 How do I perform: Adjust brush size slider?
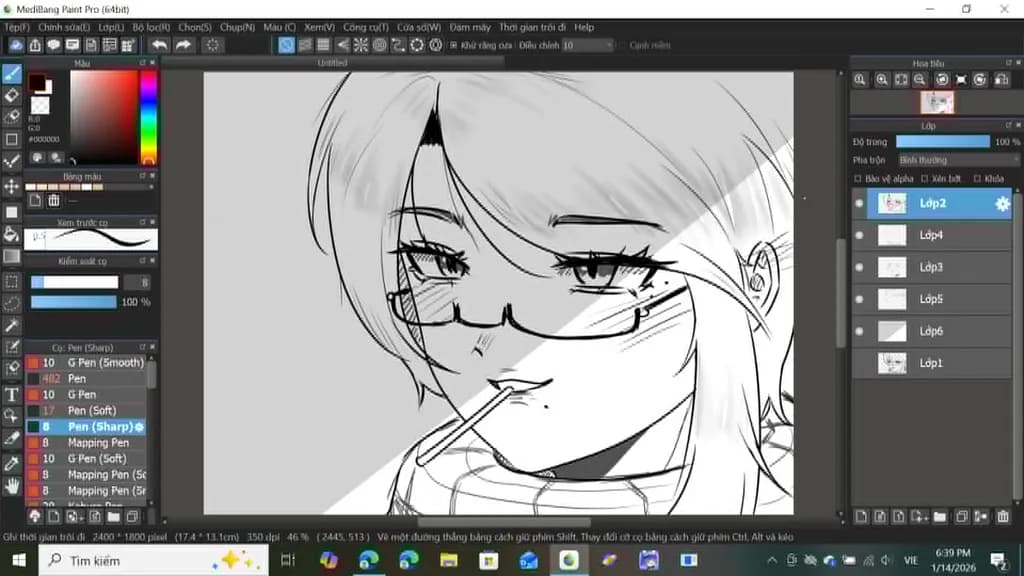pyautogui.click(x=74, y=282)
